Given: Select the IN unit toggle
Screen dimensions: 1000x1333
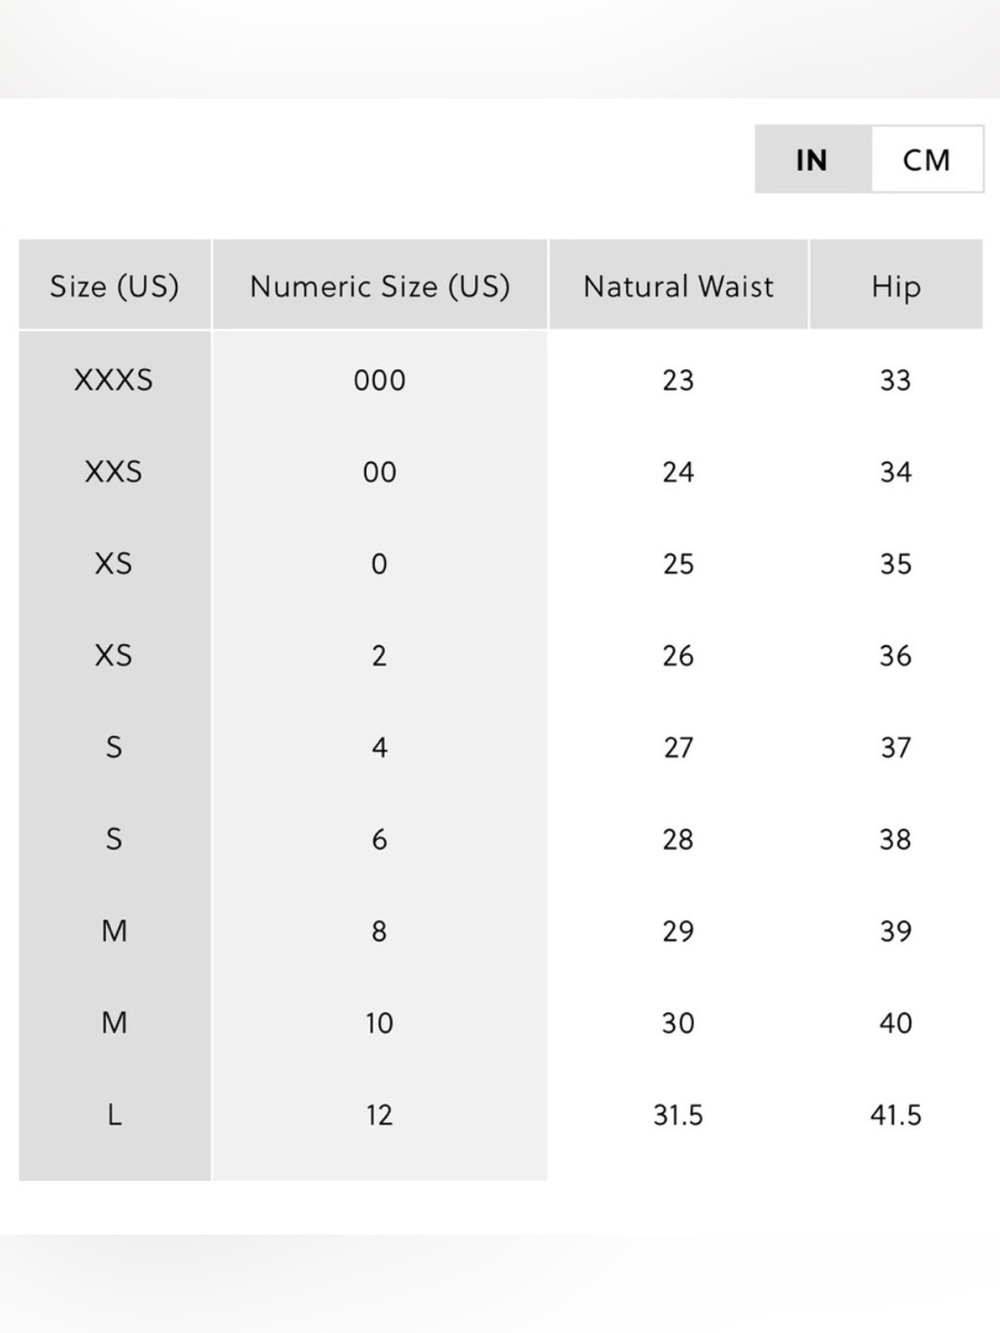Looking at the screenshot, I should click(x=813, y=159).
